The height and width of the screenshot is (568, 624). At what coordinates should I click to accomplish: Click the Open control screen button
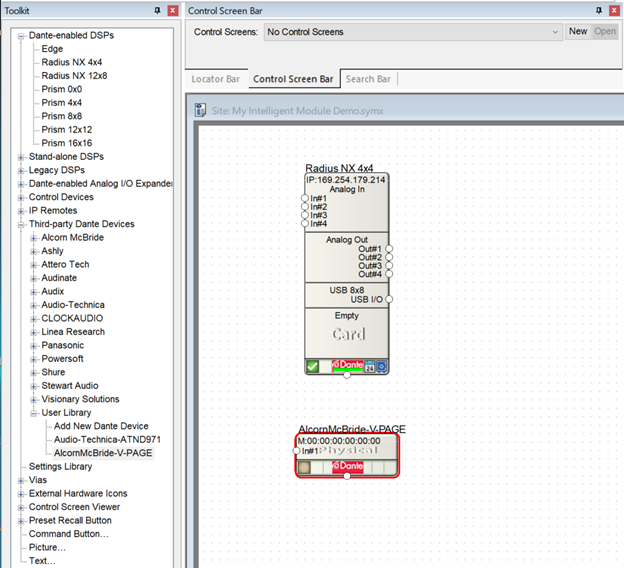click(x=605, y=31)
